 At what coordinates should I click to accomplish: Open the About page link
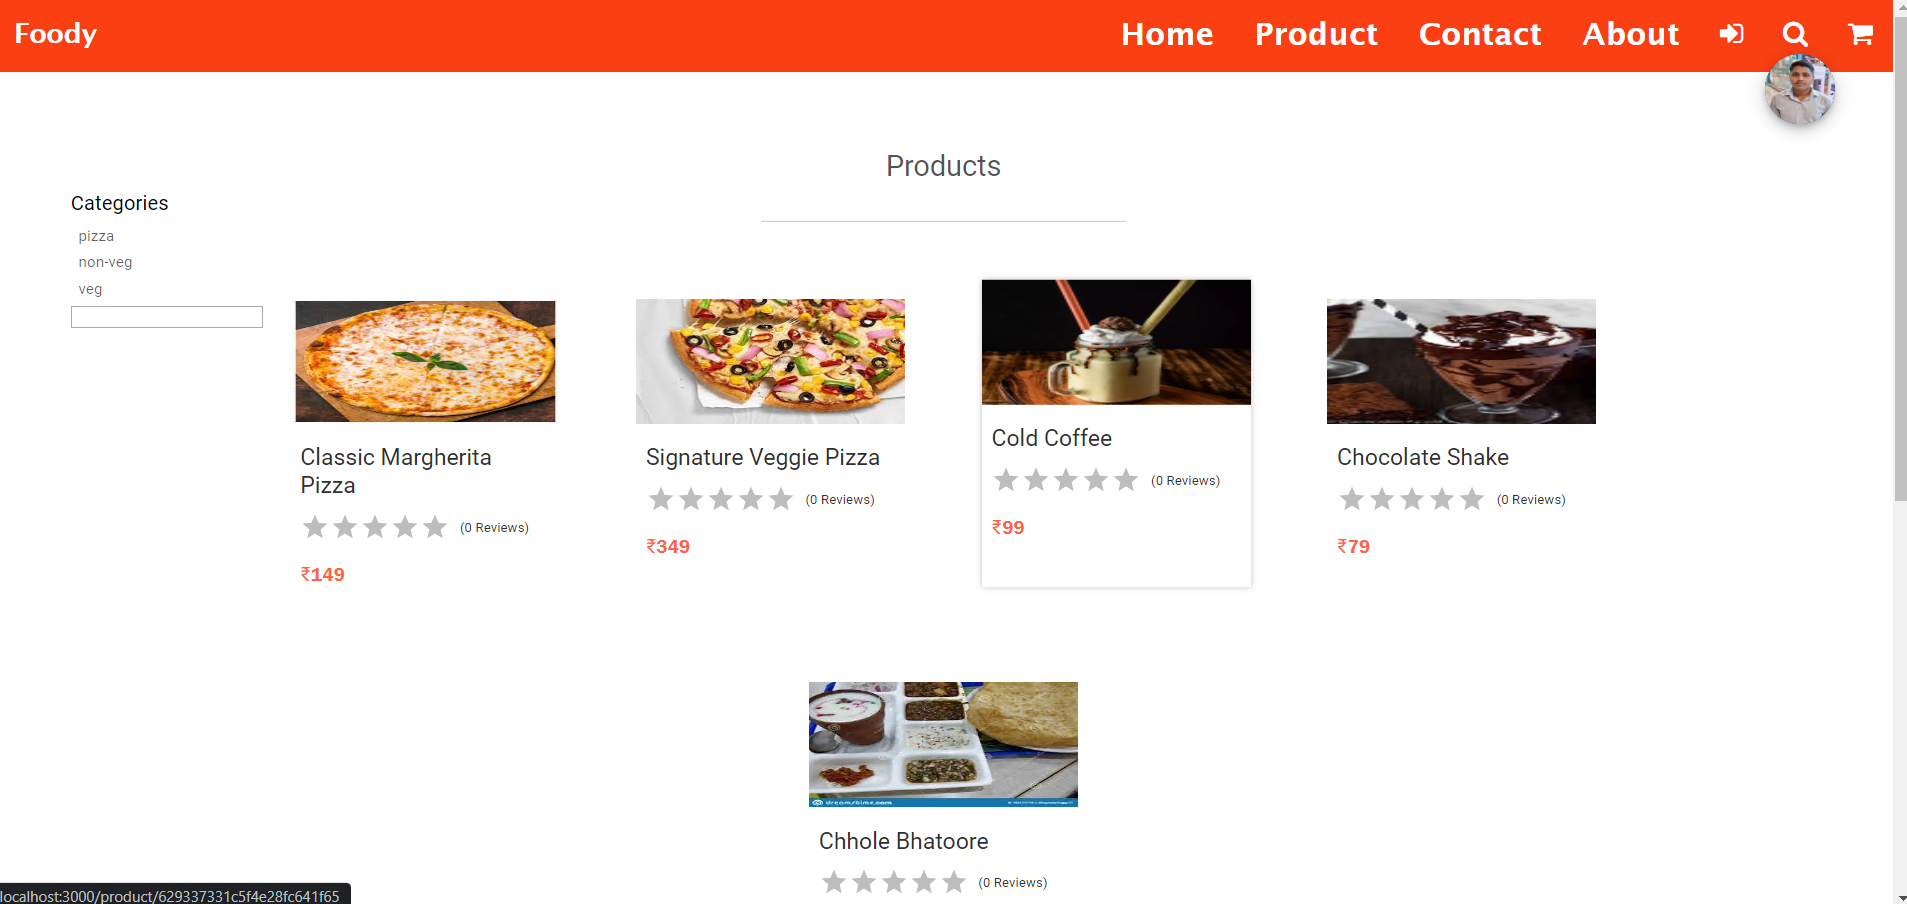pyautogui.click(x=1630, y=34)
